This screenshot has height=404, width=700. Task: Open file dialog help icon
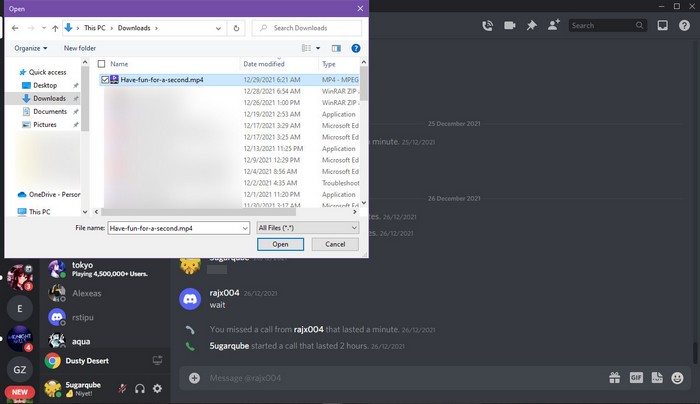[356, 48]
